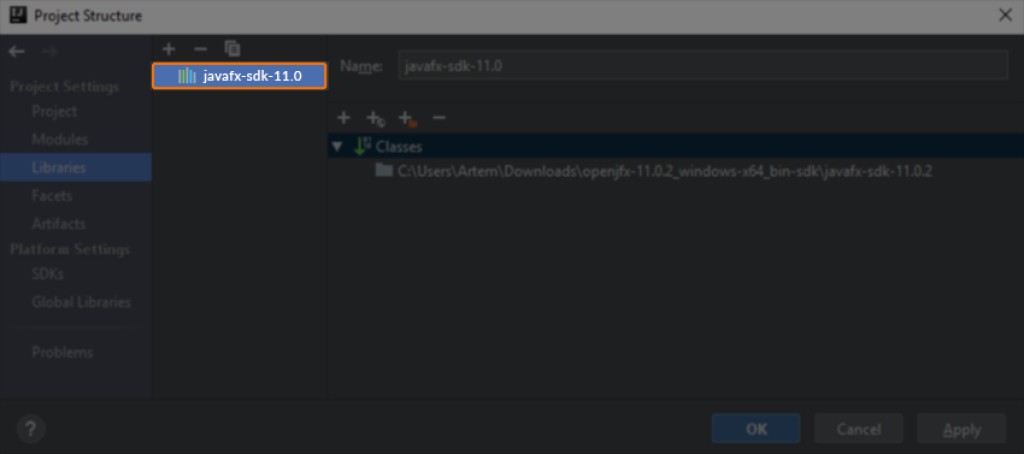Add a new project library with plus icon
1024x454 pixels.
coord(169,48)
